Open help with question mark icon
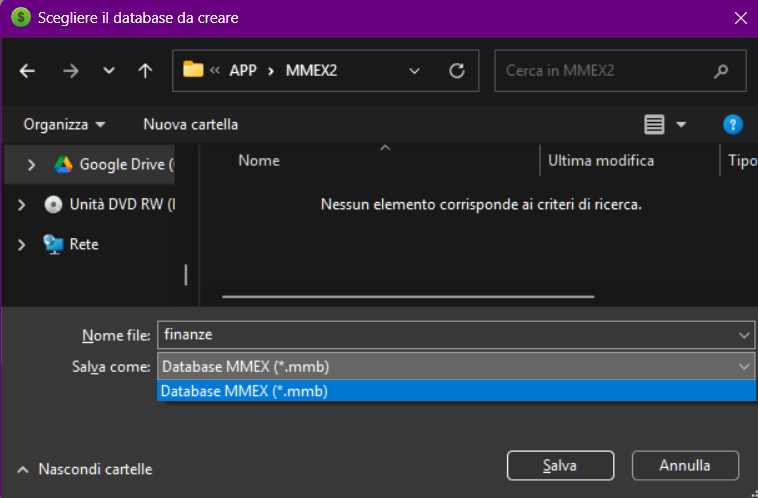The image size is (758, 498). pos(732,125)
